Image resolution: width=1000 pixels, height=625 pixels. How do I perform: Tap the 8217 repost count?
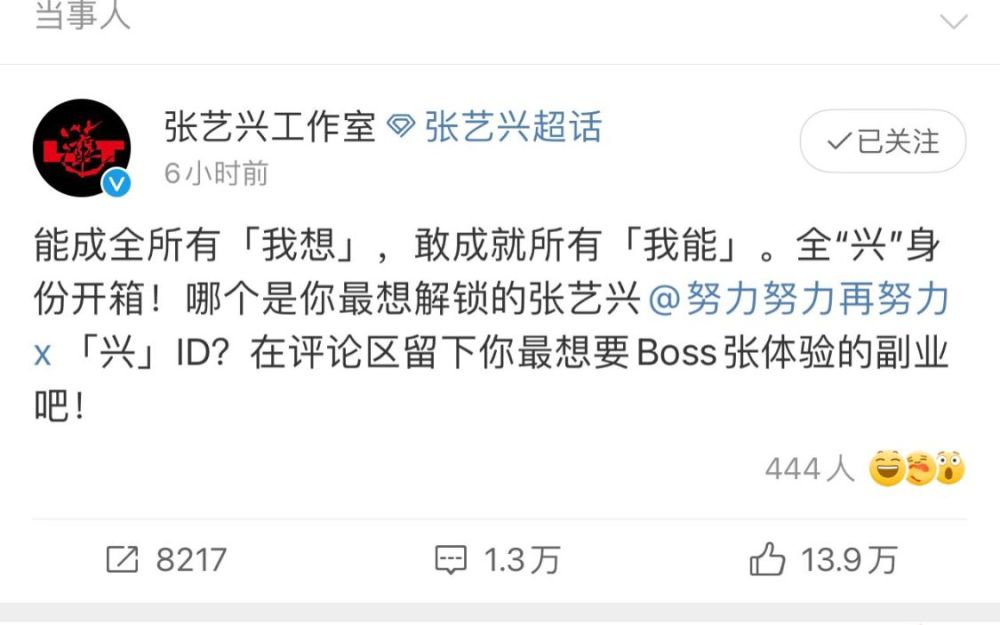point(191,560)
